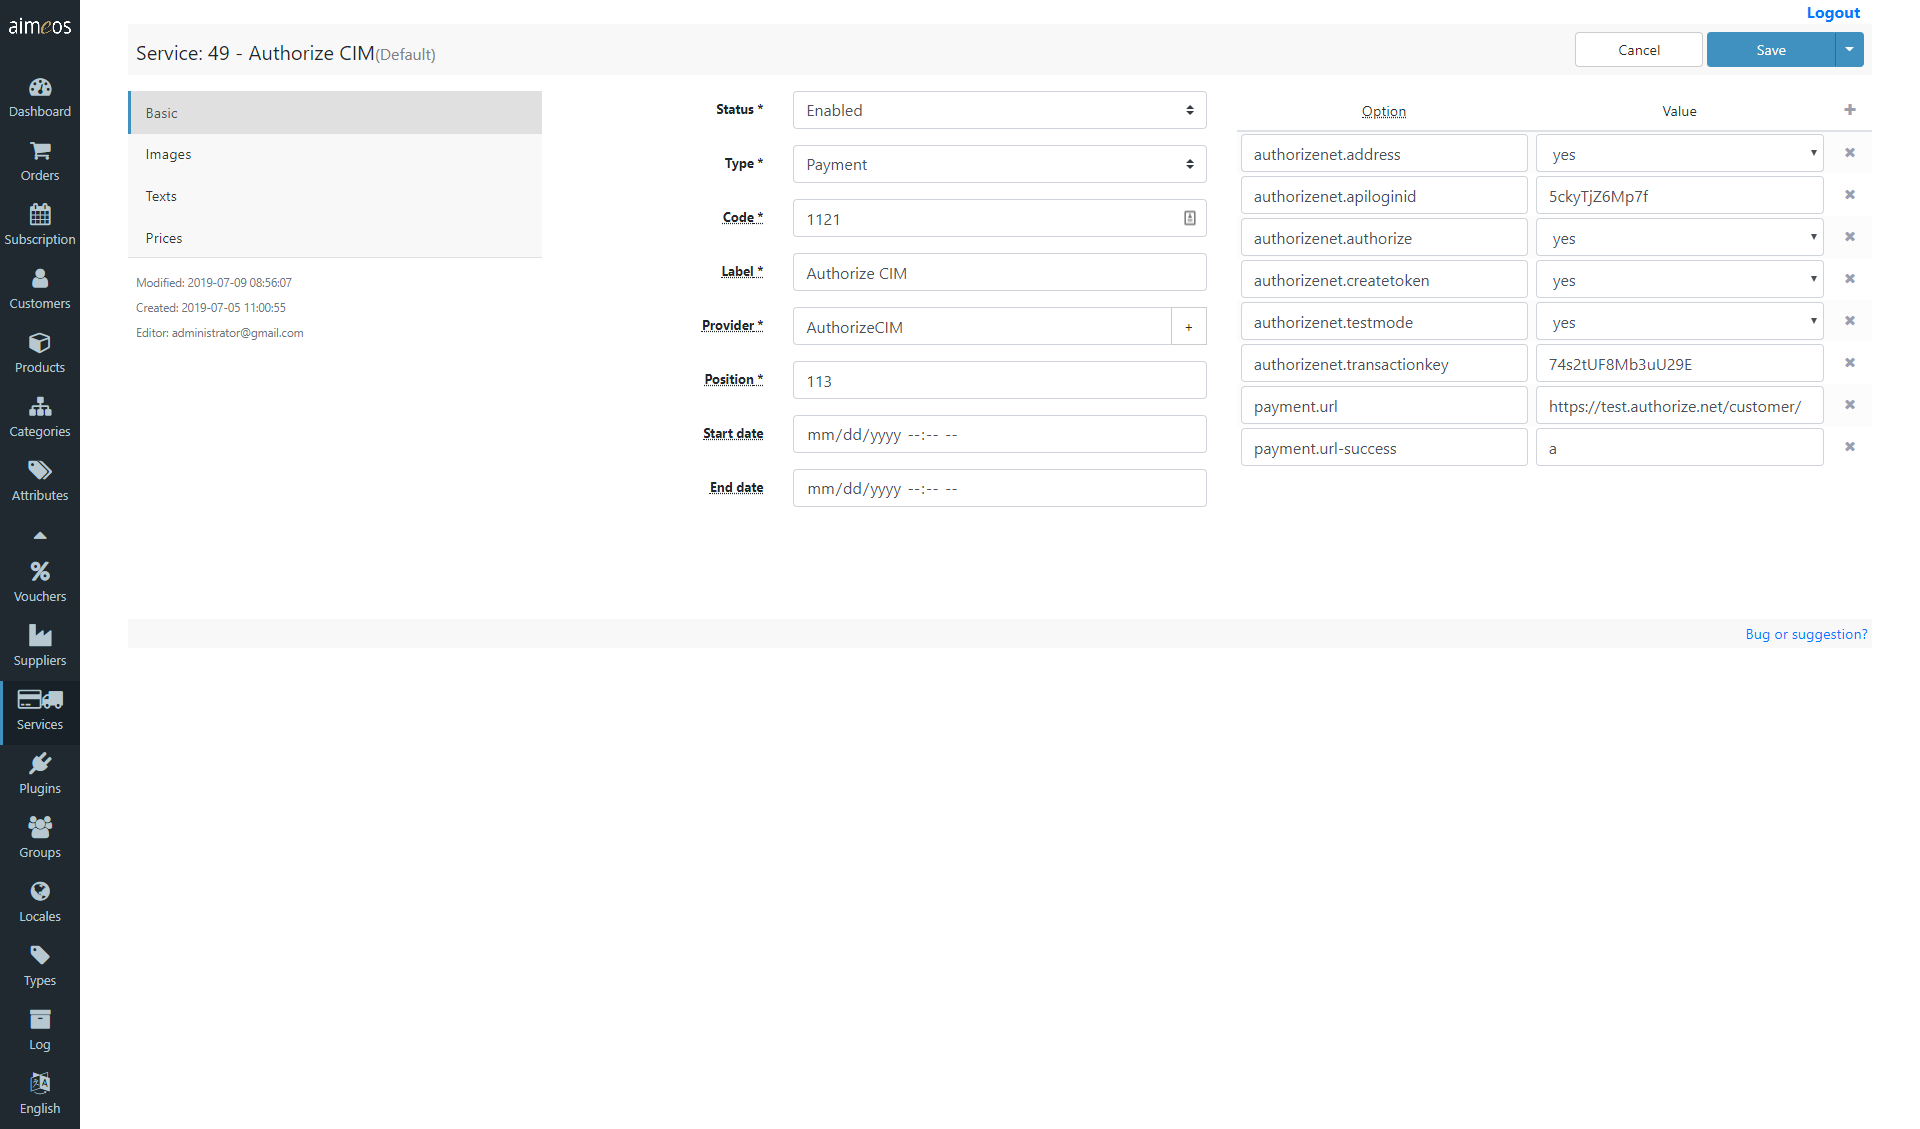Open Services section

point(40,711)
